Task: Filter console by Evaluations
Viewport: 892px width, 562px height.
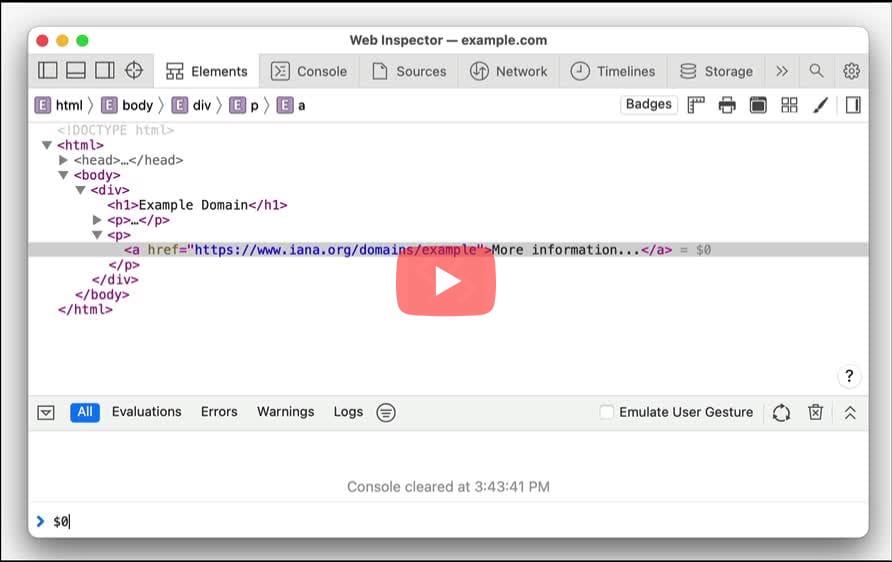Action: click(x=147, y=412)
